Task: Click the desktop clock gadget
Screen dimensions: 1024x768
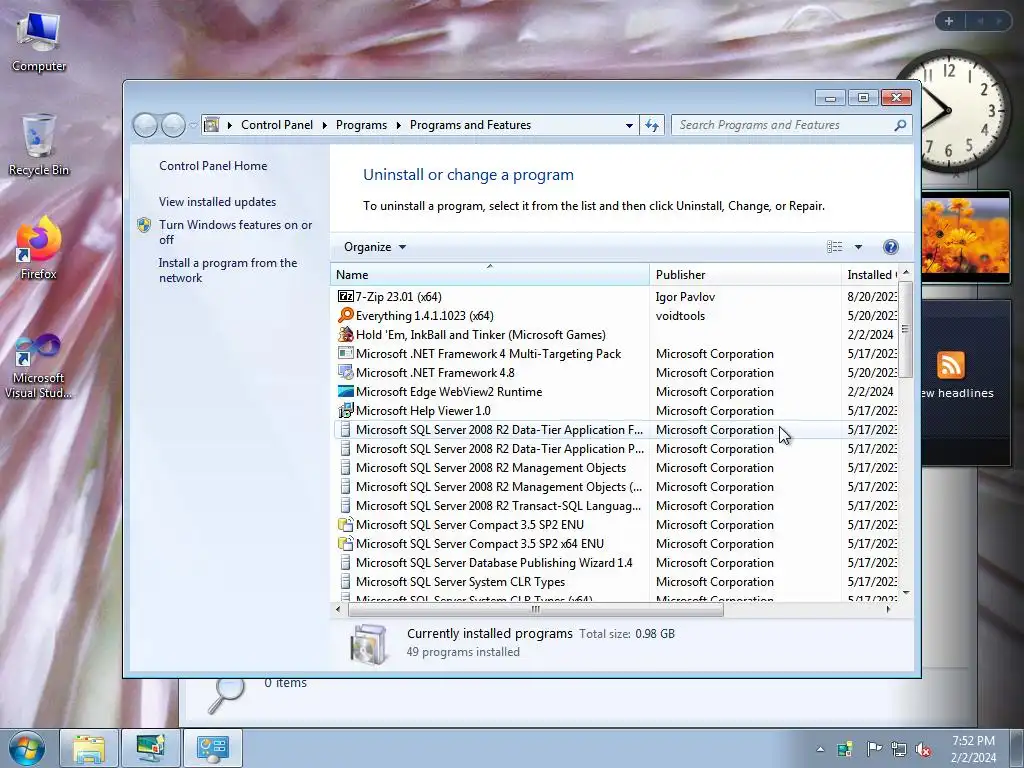Action: (950, 112)
